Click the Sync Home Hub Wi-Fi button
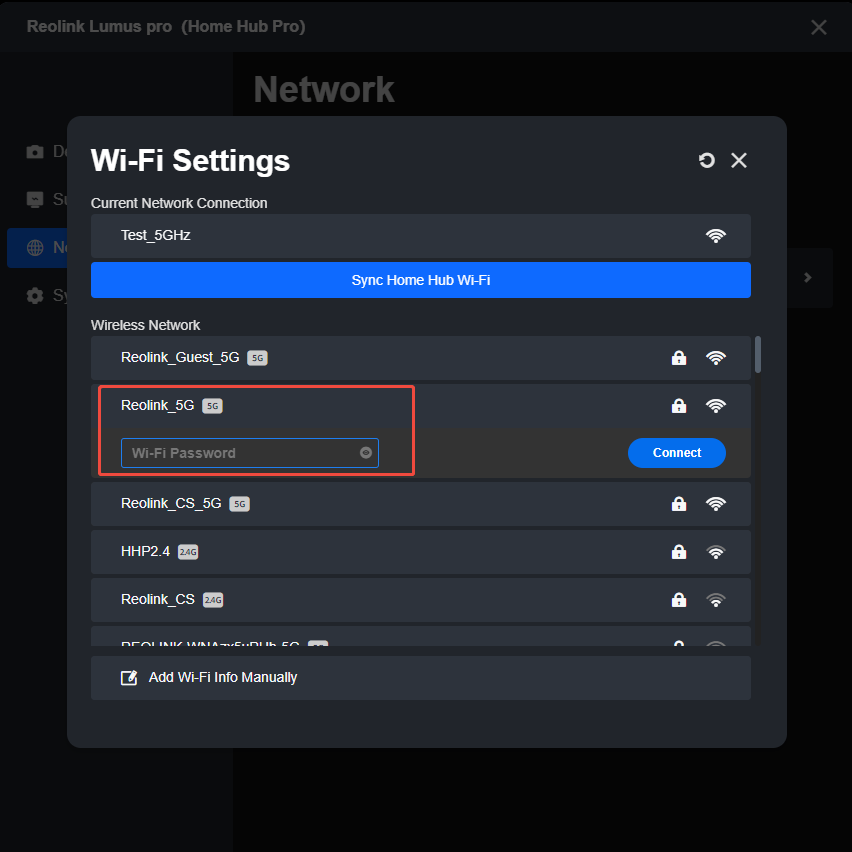This screenshot has width=852, height=852. (421, 280)
